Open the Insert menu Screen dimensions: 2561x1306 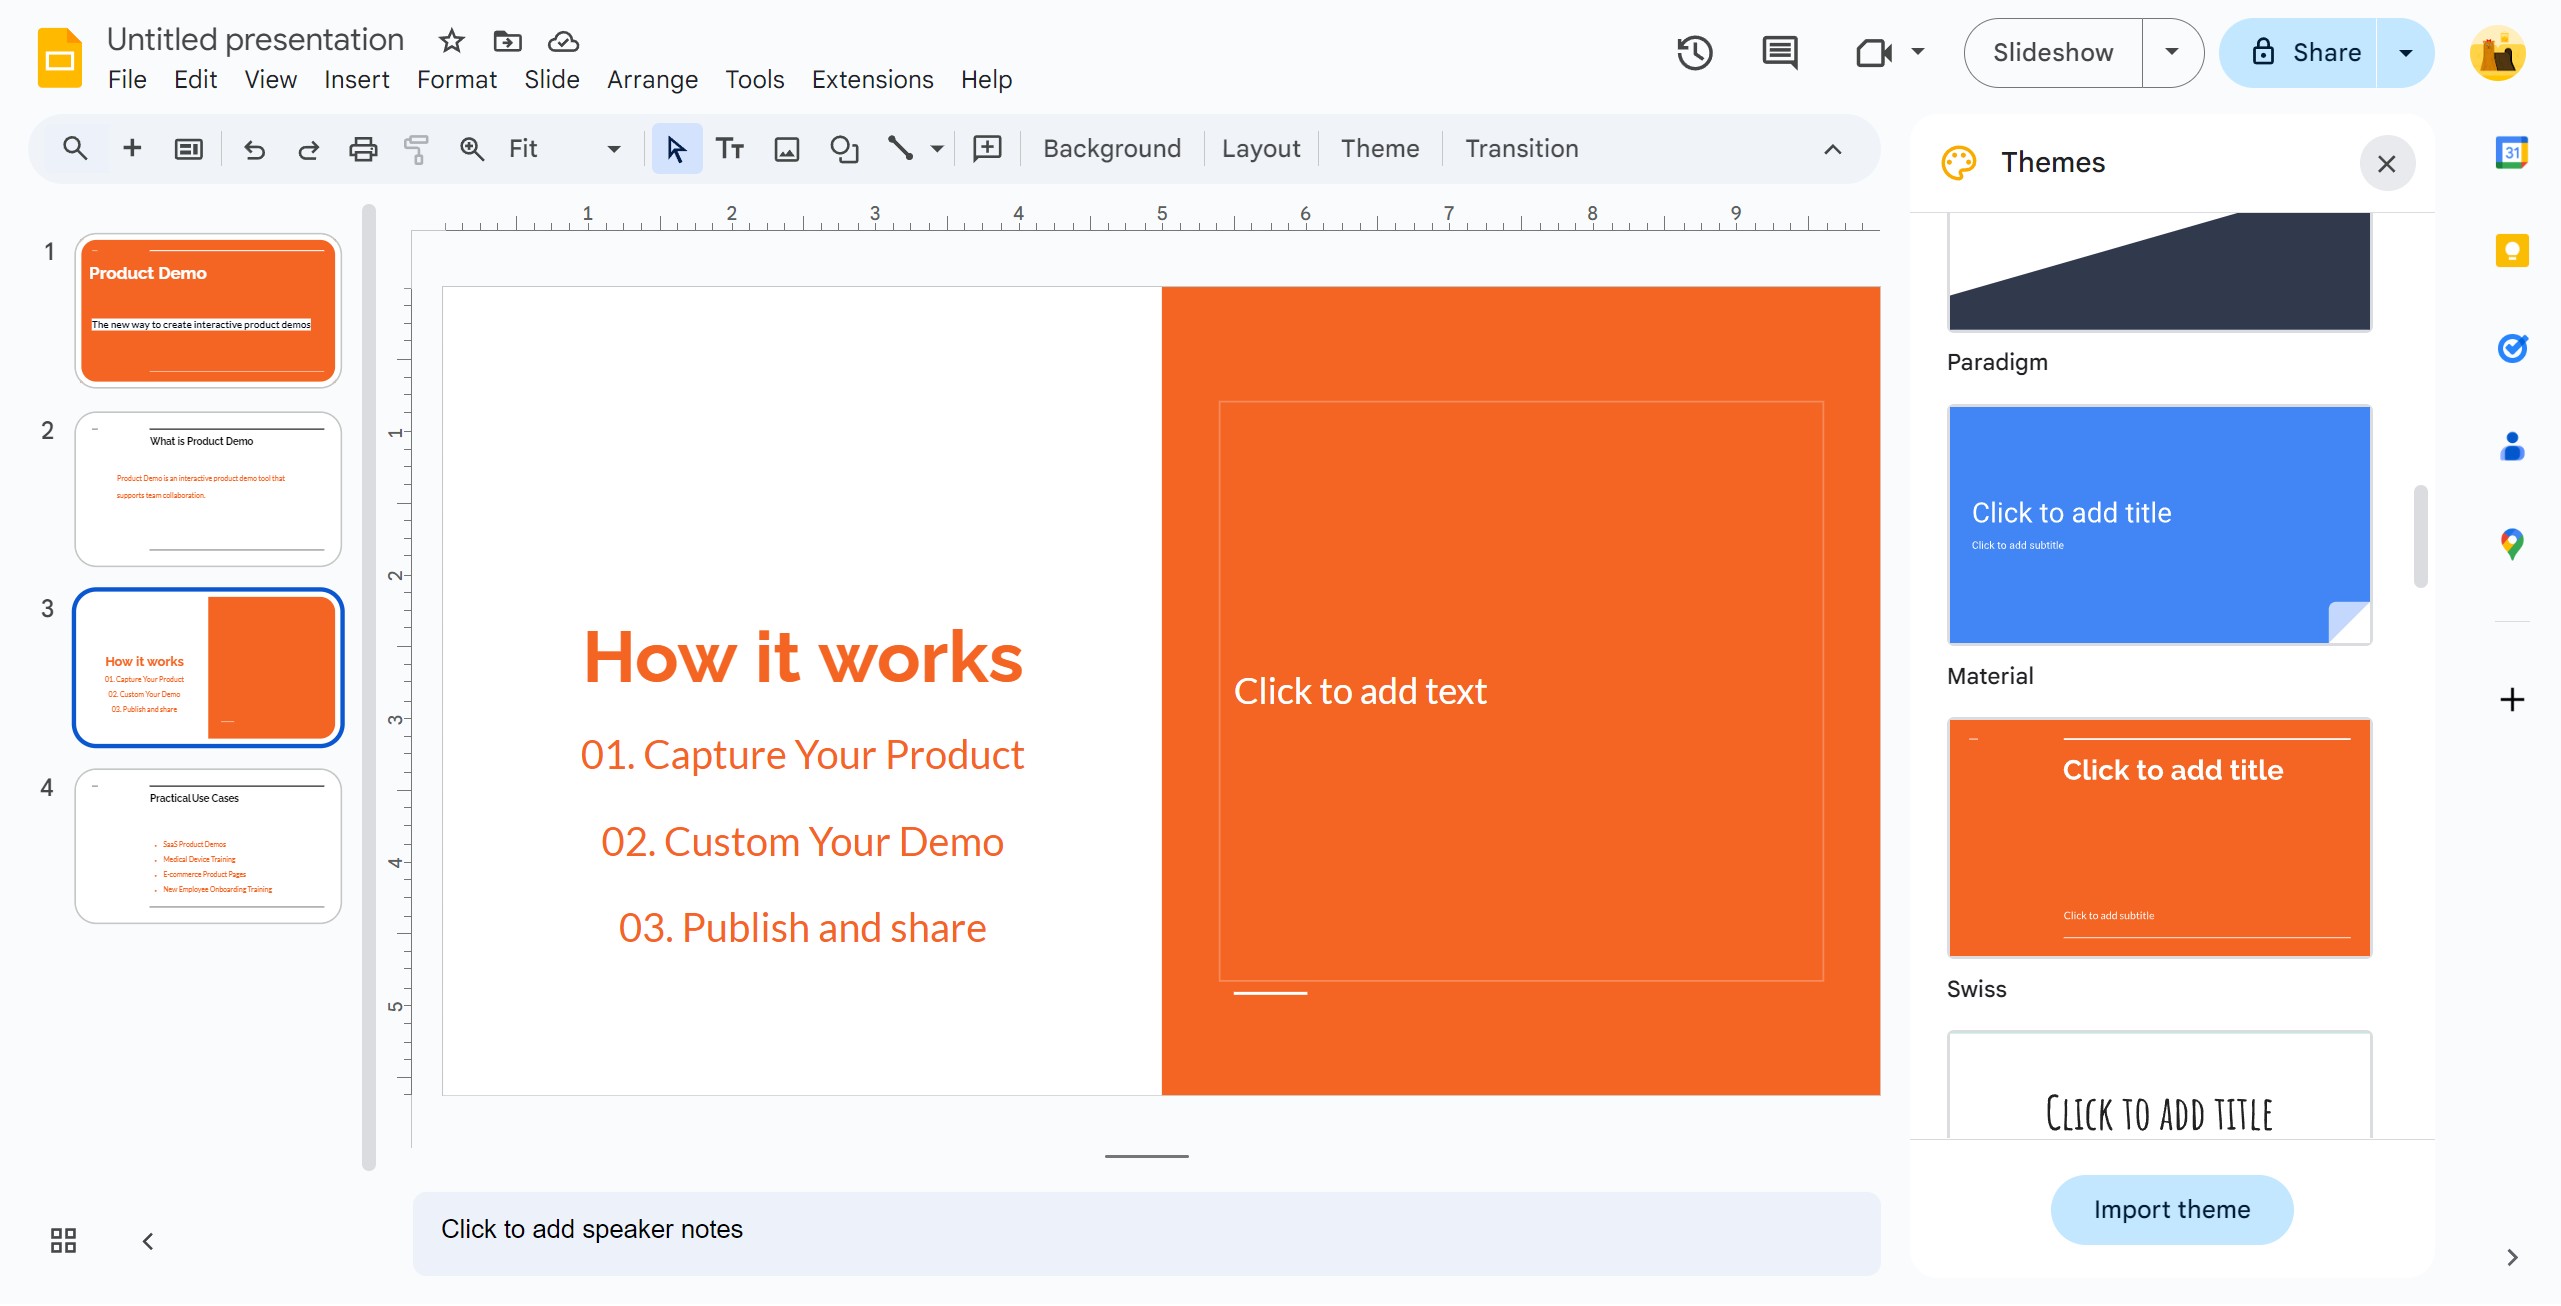(356, 80)
